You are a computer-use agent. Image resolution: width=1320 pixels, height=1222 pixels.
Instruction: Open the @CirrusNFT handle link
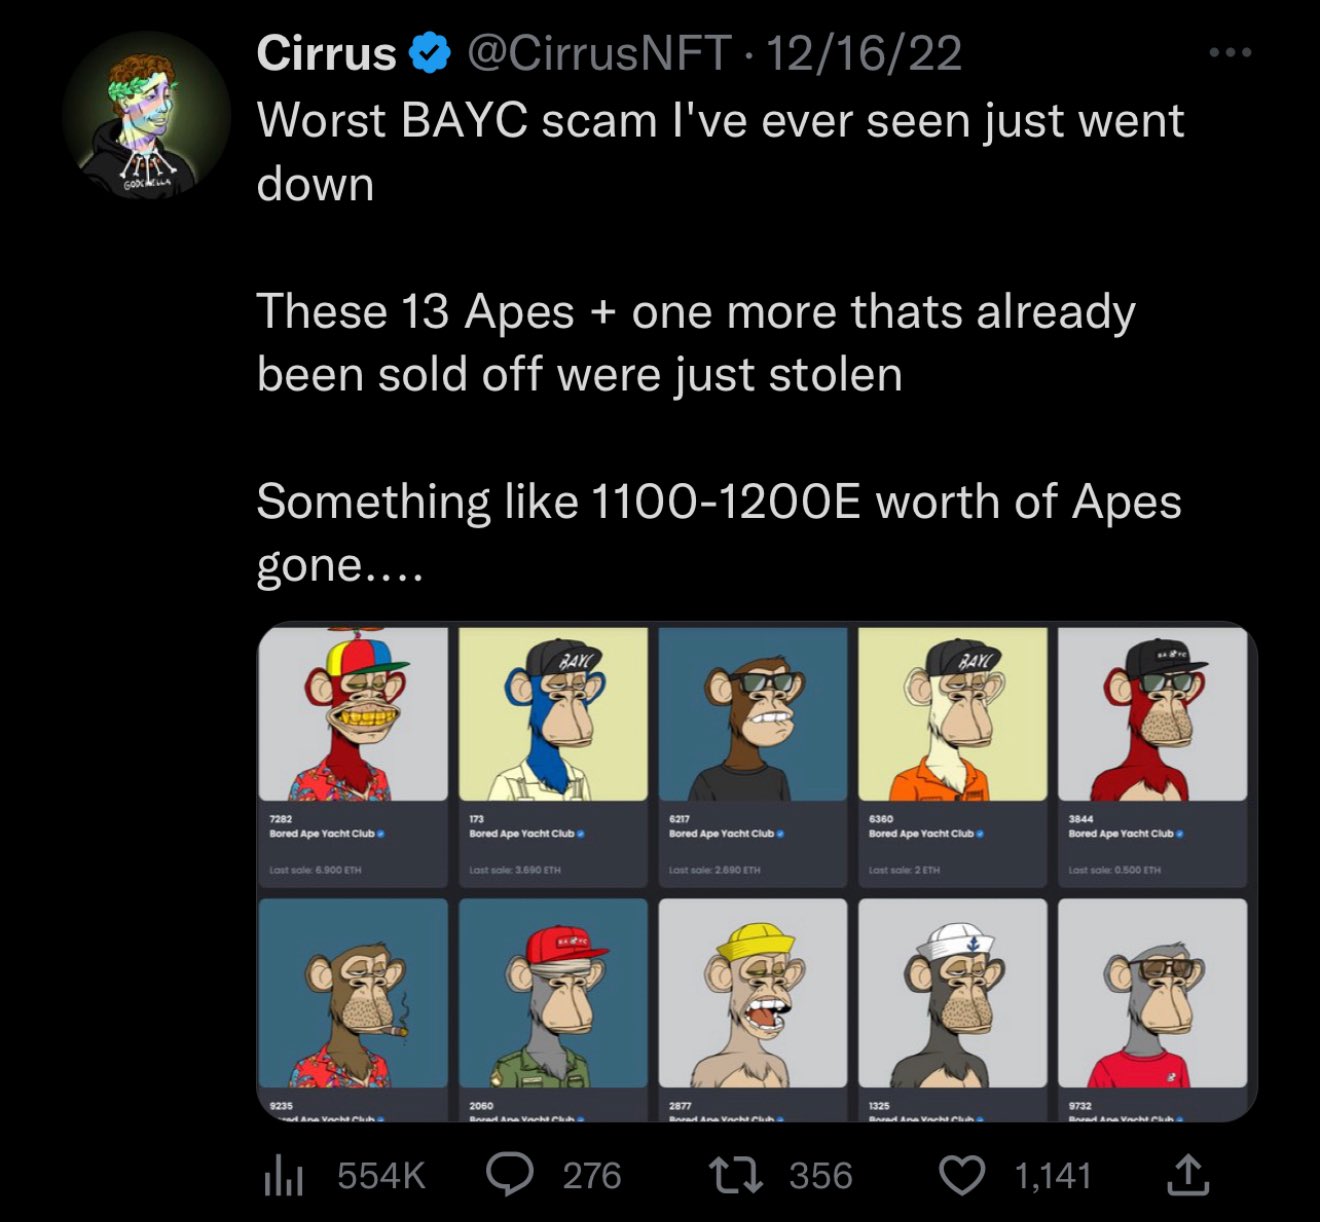coord(598,53)
